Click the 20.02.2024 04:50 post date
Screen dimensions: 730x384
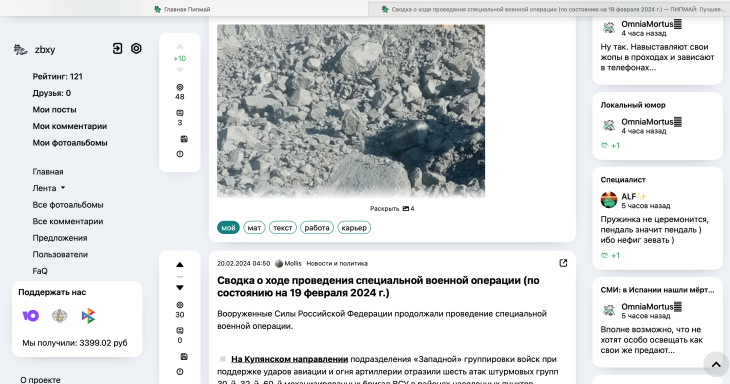(243, 263)
